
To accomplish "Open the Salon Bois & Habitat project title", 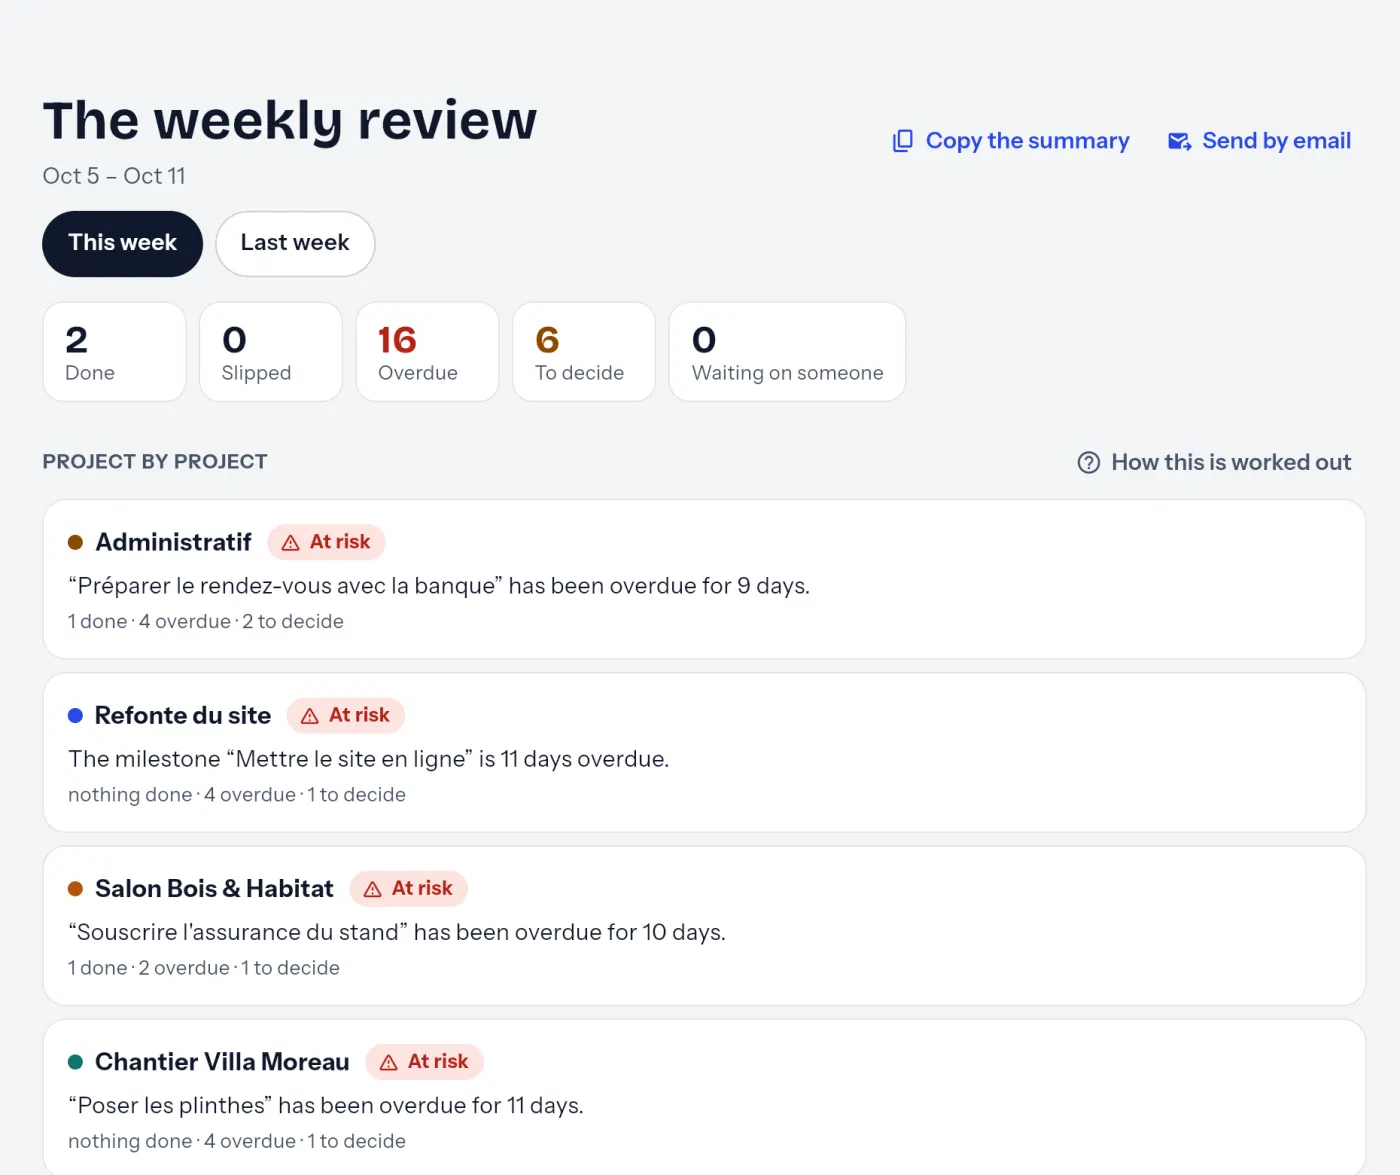I will [x=214, y=888].
